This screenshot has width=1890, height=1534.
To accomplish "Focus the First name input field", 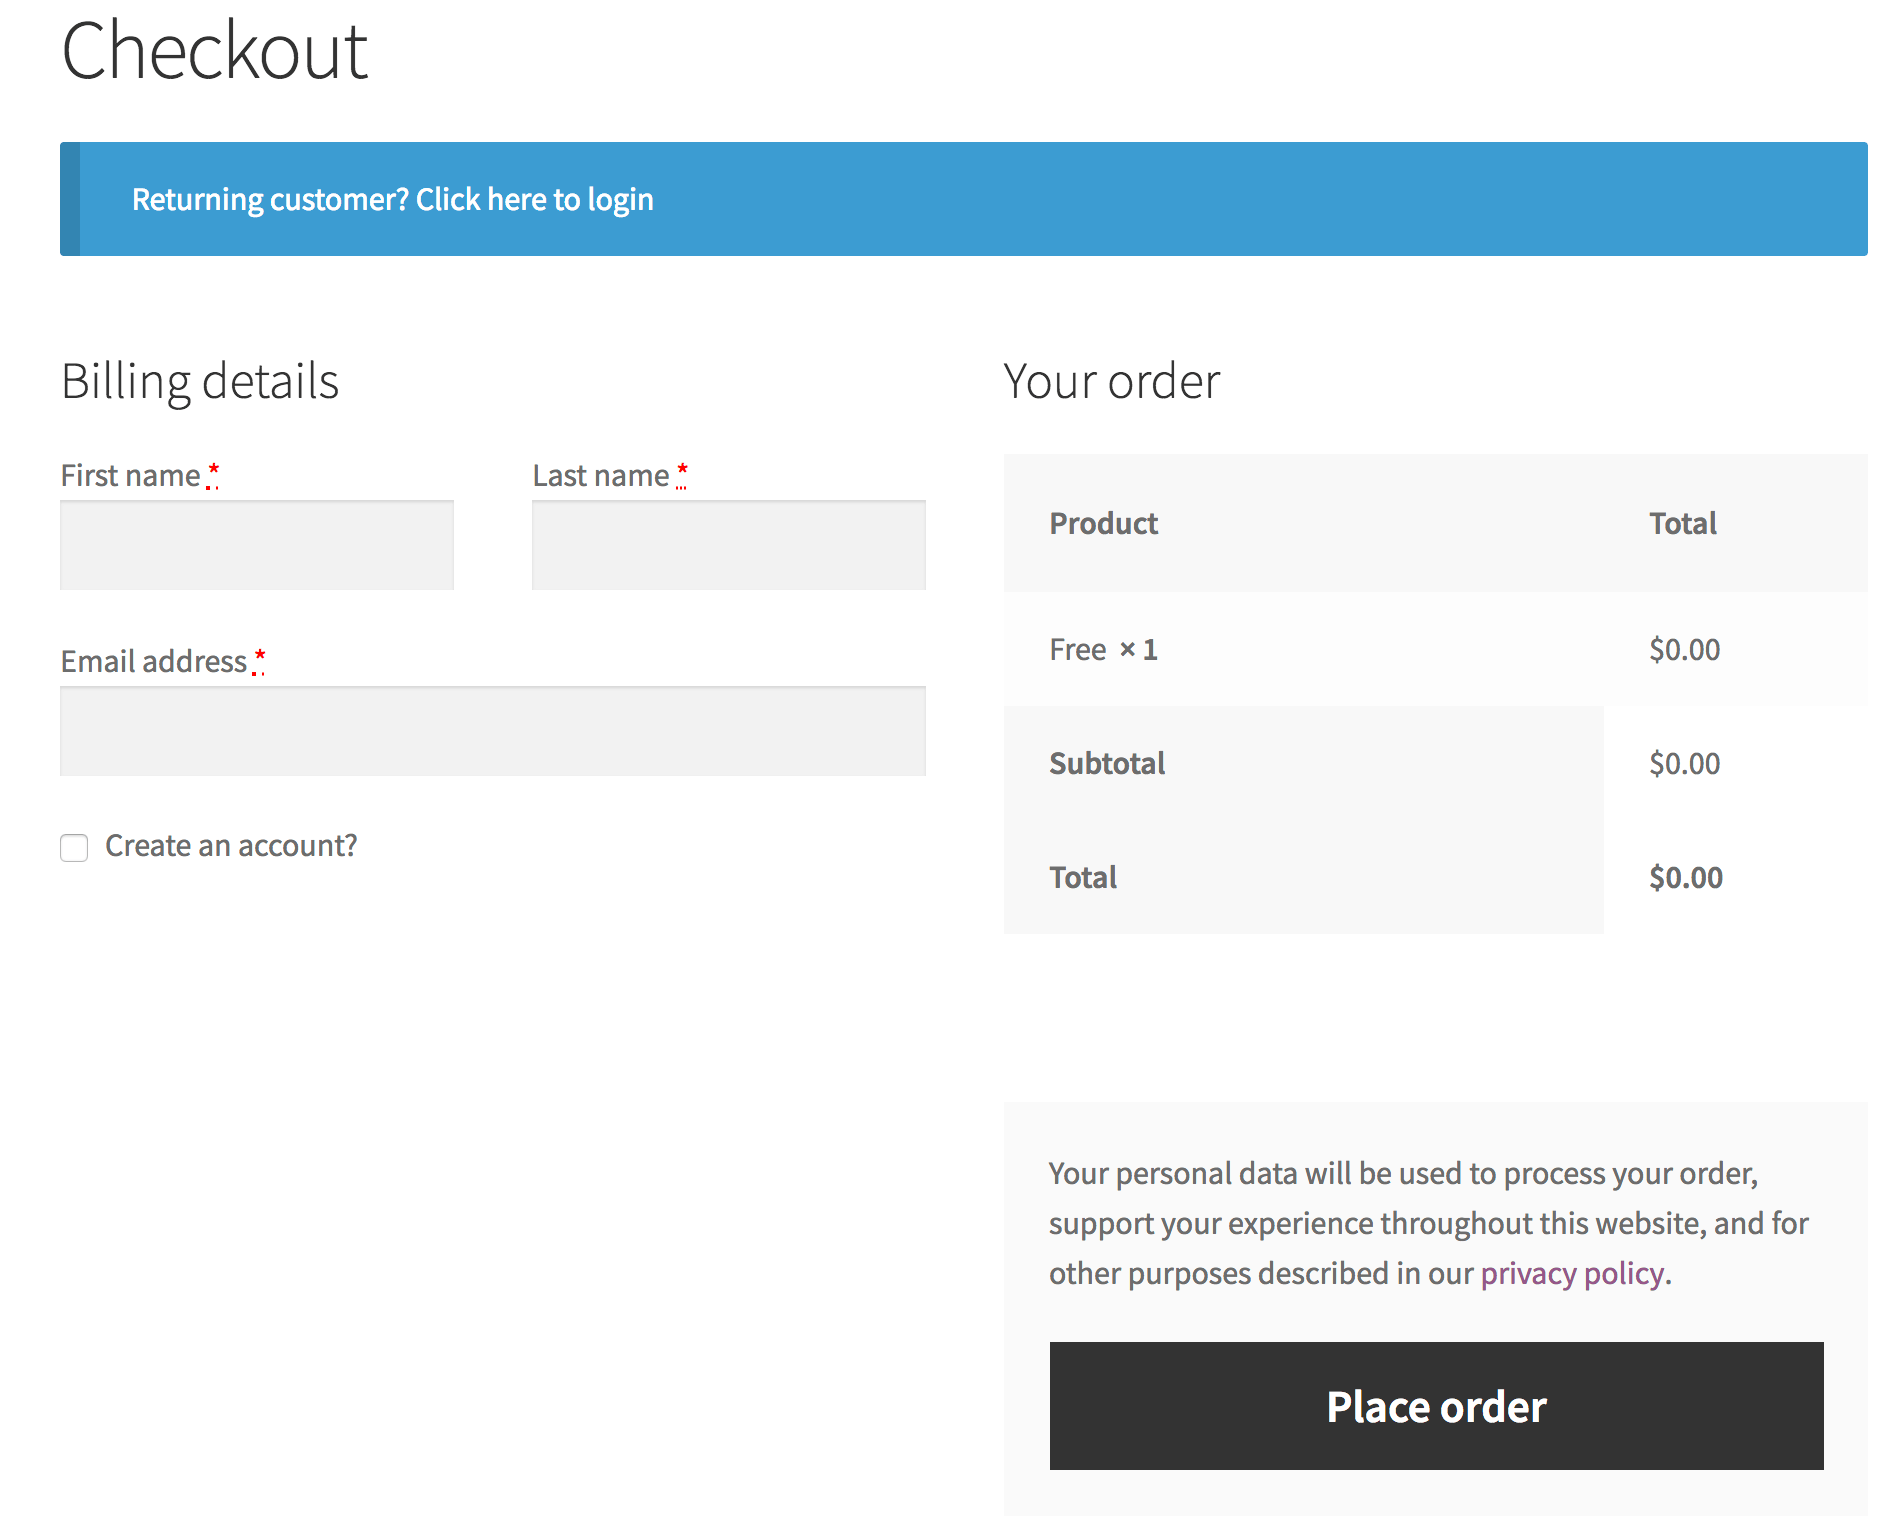I will (x=257, y=545).
